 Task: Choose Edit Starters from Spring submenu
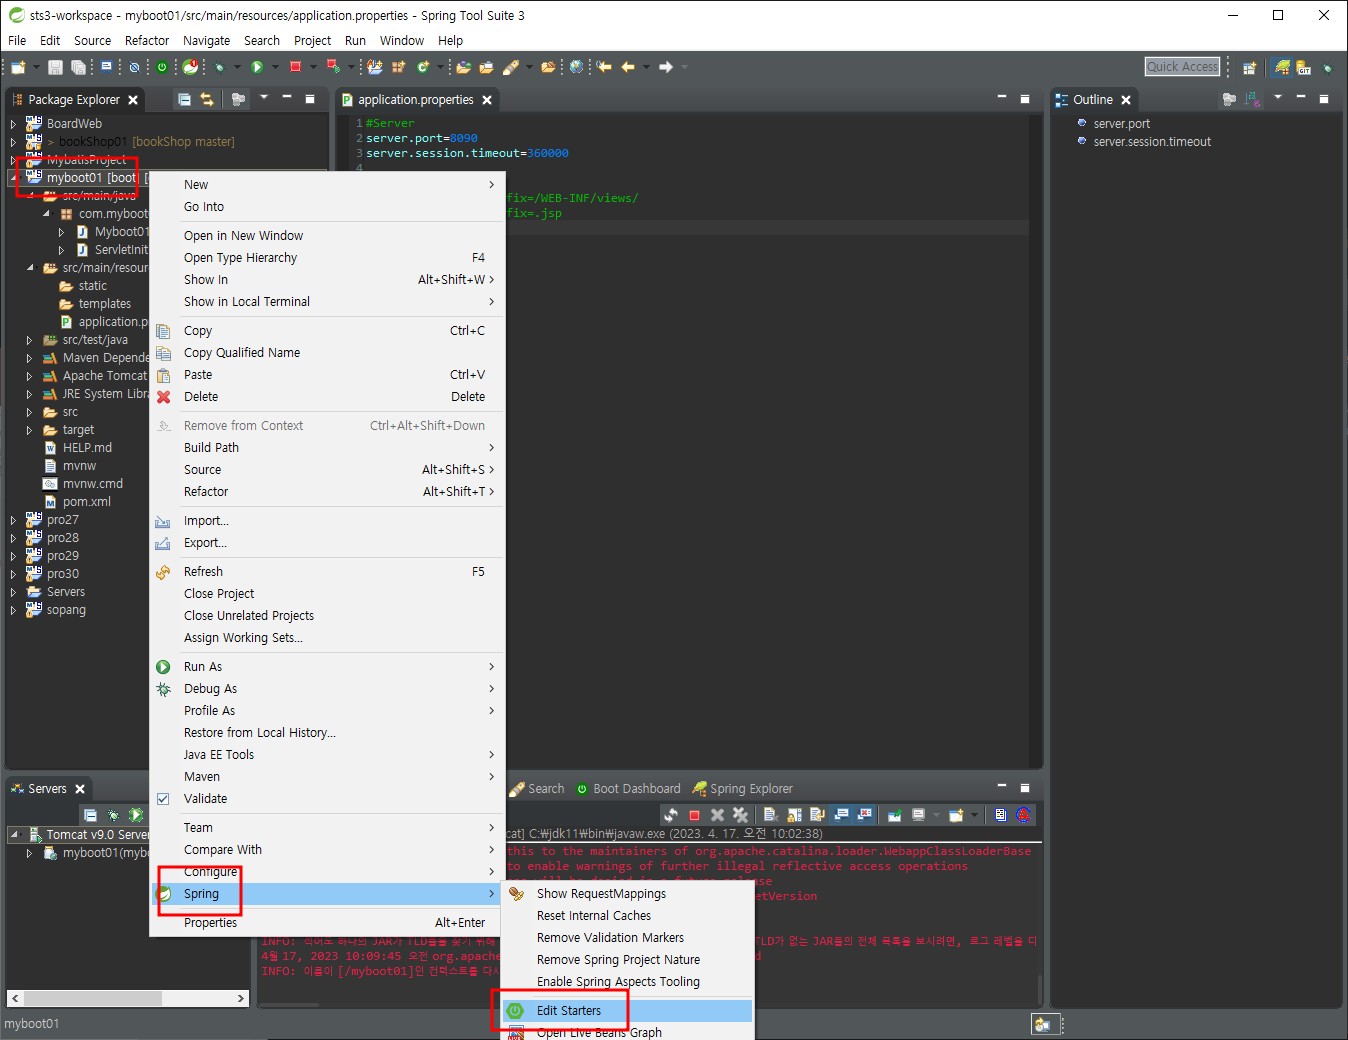coord(627,1011)
